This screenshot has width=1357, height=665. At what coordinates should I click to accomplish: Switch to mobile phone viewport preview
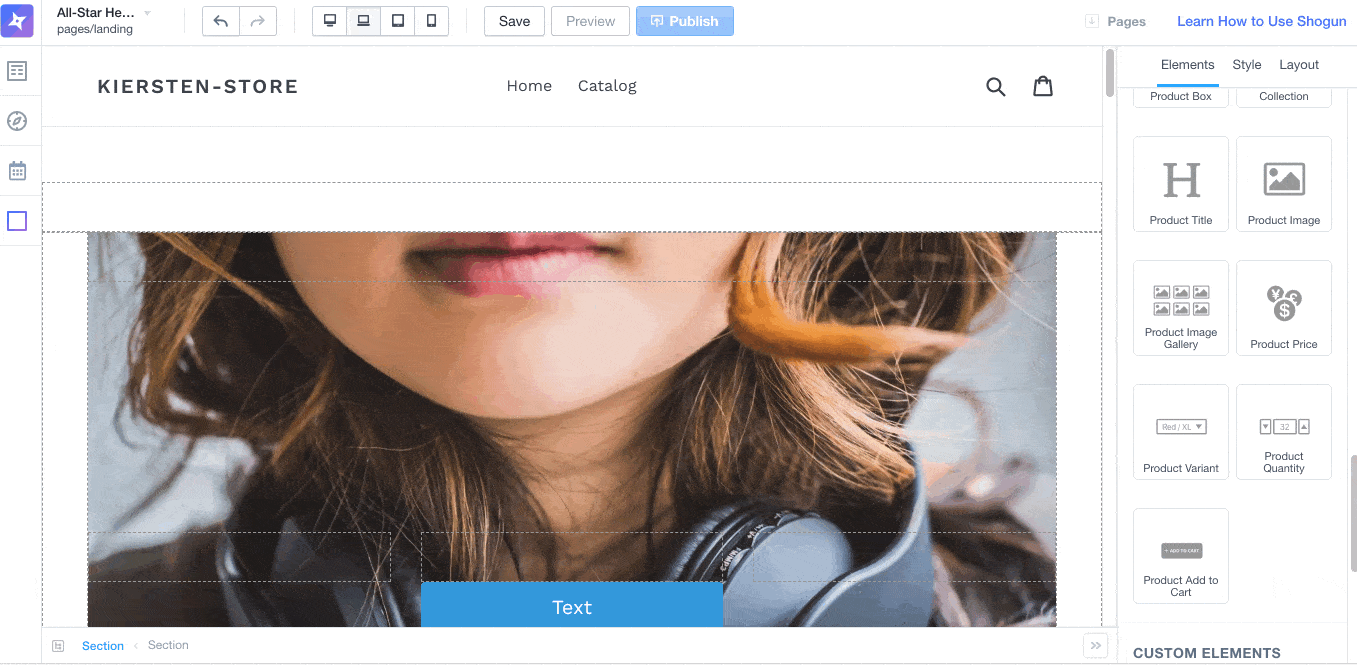click(431, 21)
